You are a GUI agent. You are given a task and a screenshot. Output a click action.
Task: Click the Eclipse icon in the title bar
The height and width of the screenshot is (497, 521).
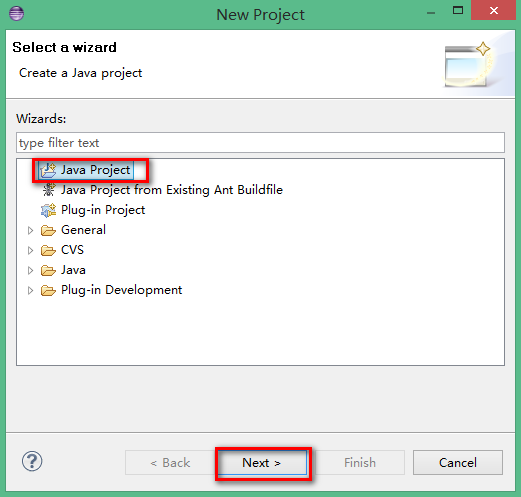(x=16, y=14)
